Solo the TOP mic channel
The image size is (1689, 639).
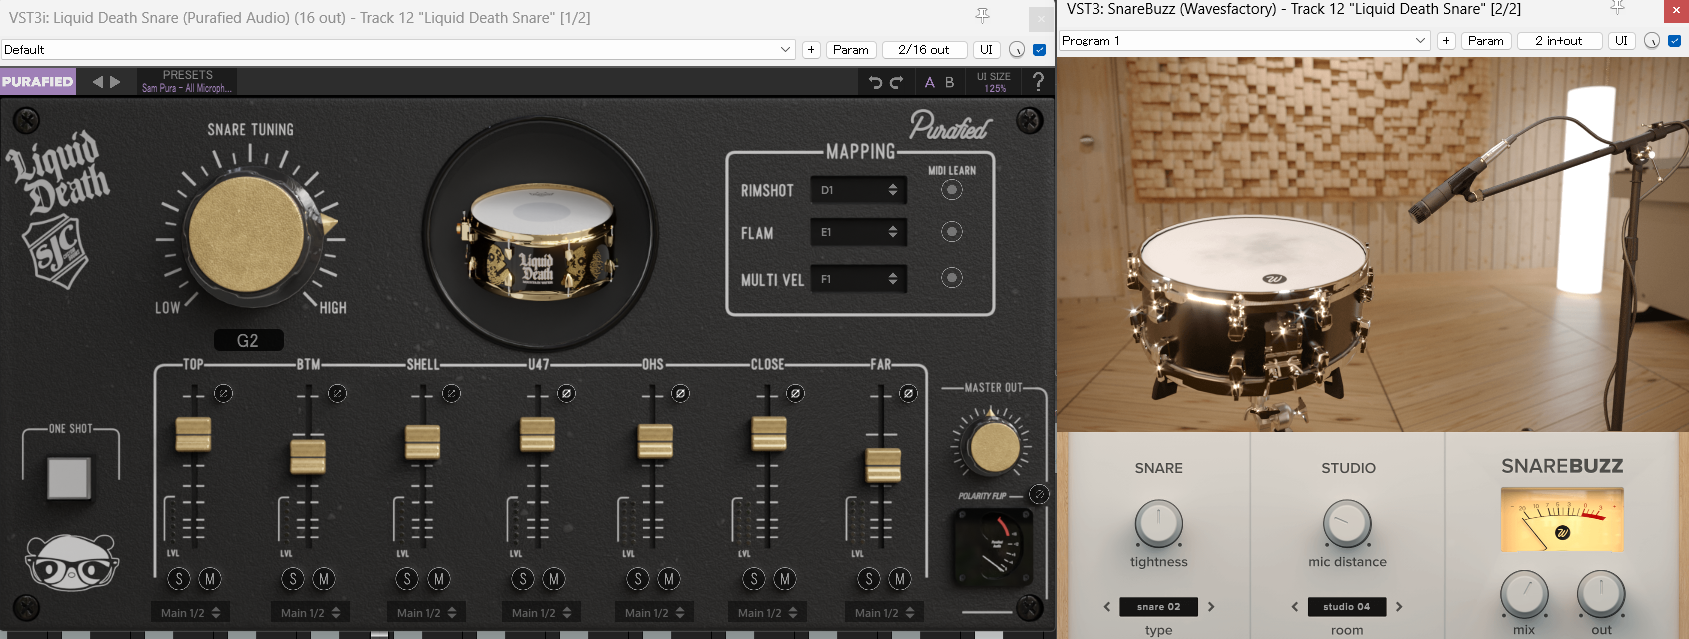[x=179, y=578]
